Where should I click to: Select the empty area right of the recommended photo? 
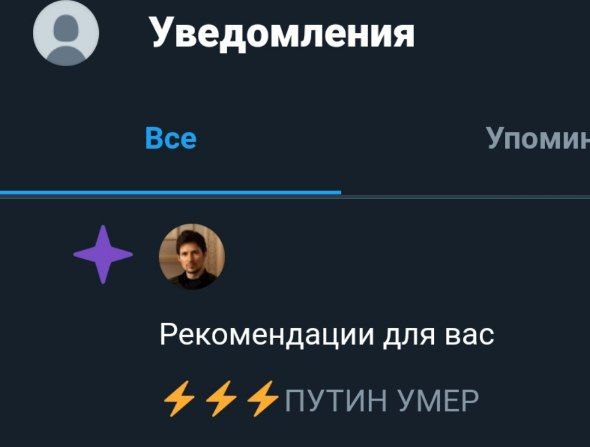pos(406,257)
